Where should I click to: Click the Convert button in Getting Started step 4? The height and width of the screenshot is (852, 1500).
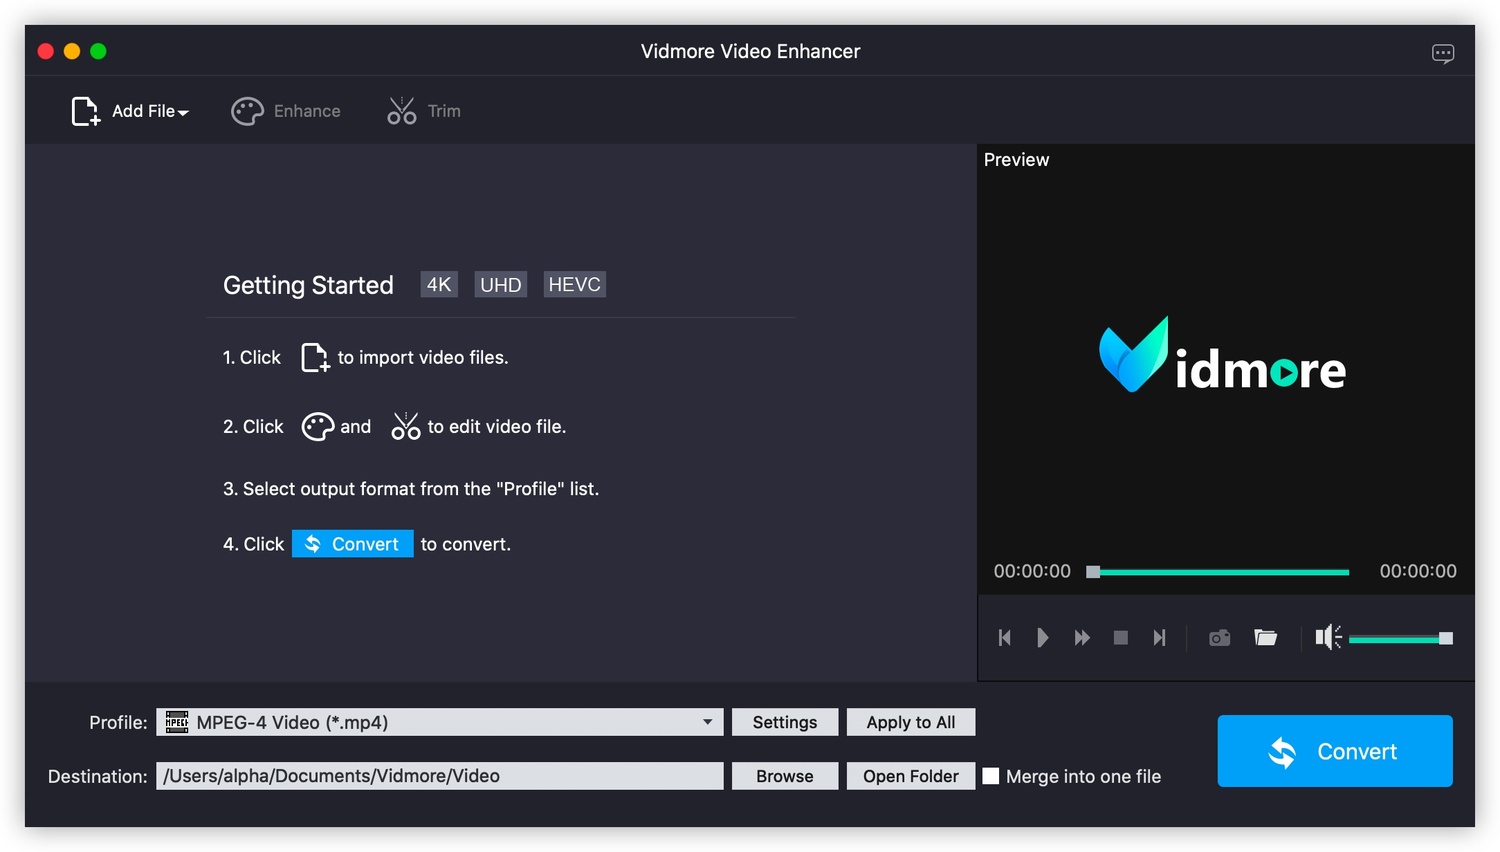353,544
